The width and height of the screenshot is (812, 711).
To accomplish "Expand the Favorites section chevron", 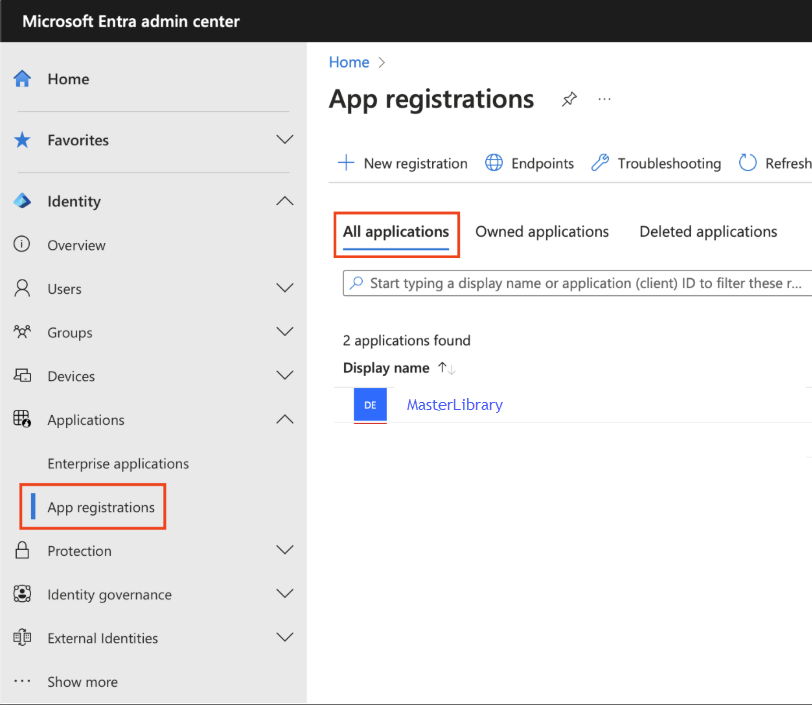I will 285,140.
